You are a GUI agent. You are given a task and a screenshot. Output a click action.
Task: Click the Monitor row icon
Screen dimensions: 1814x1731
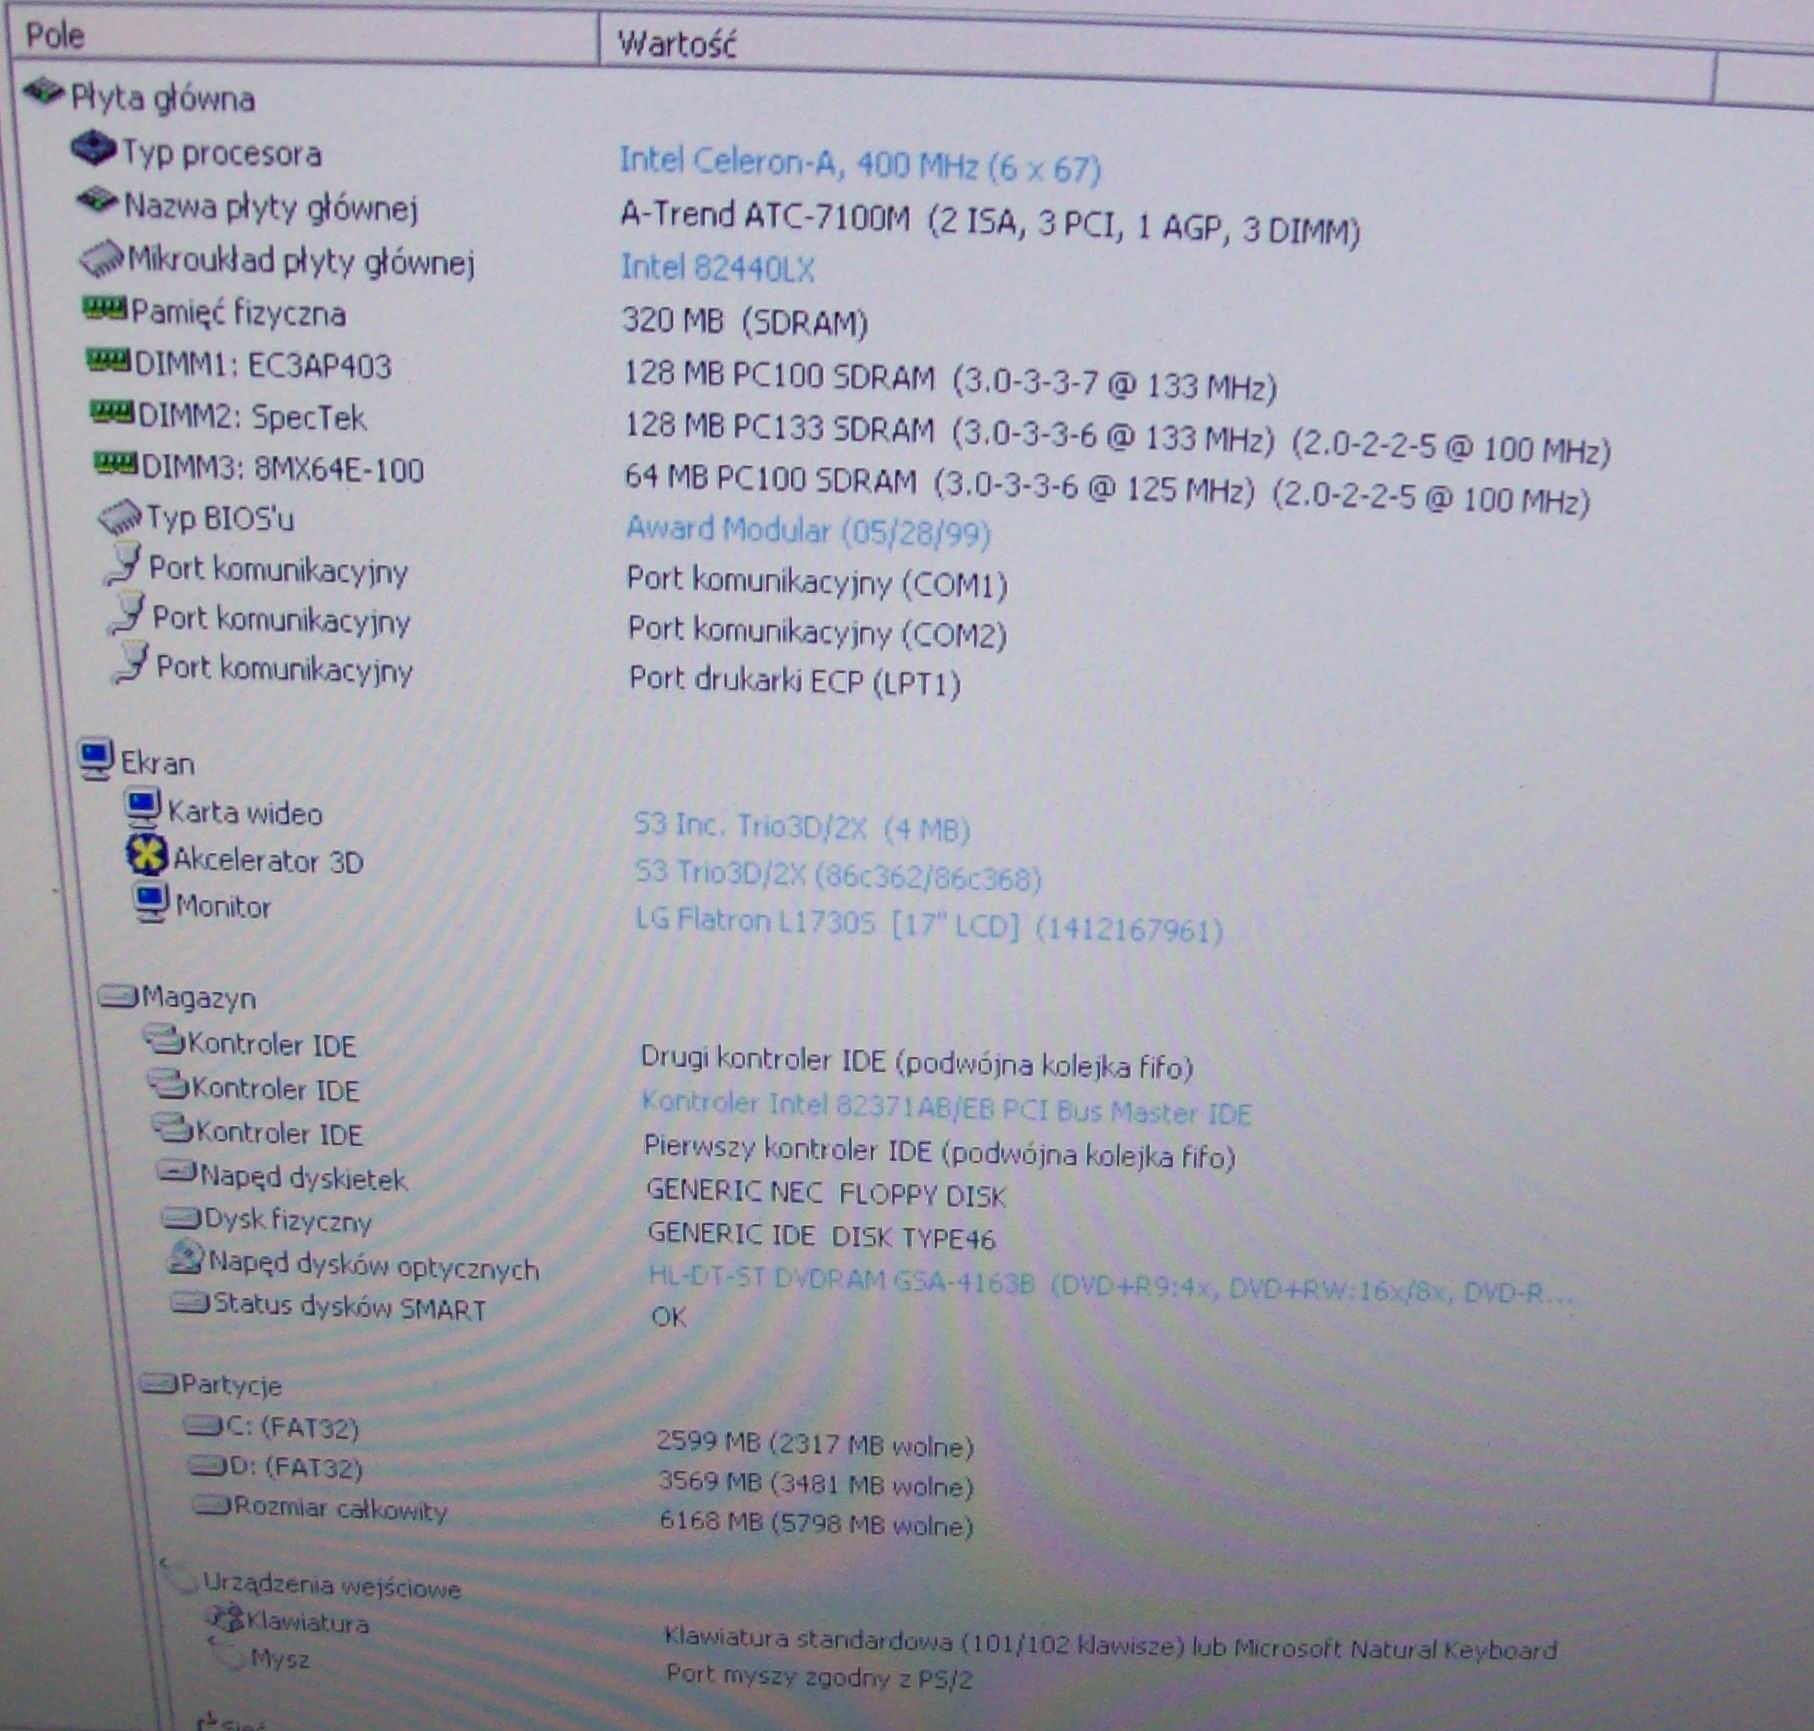point(152,903)
